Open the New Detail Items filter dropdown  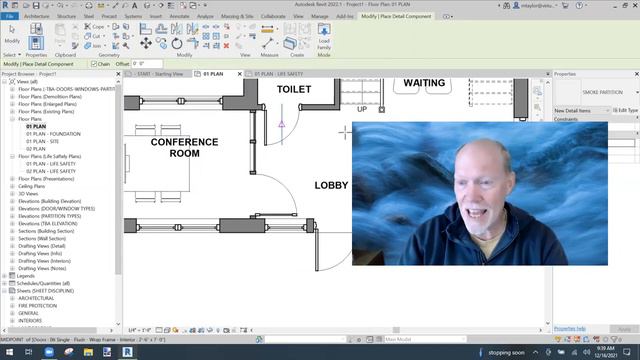coord(582,111)
